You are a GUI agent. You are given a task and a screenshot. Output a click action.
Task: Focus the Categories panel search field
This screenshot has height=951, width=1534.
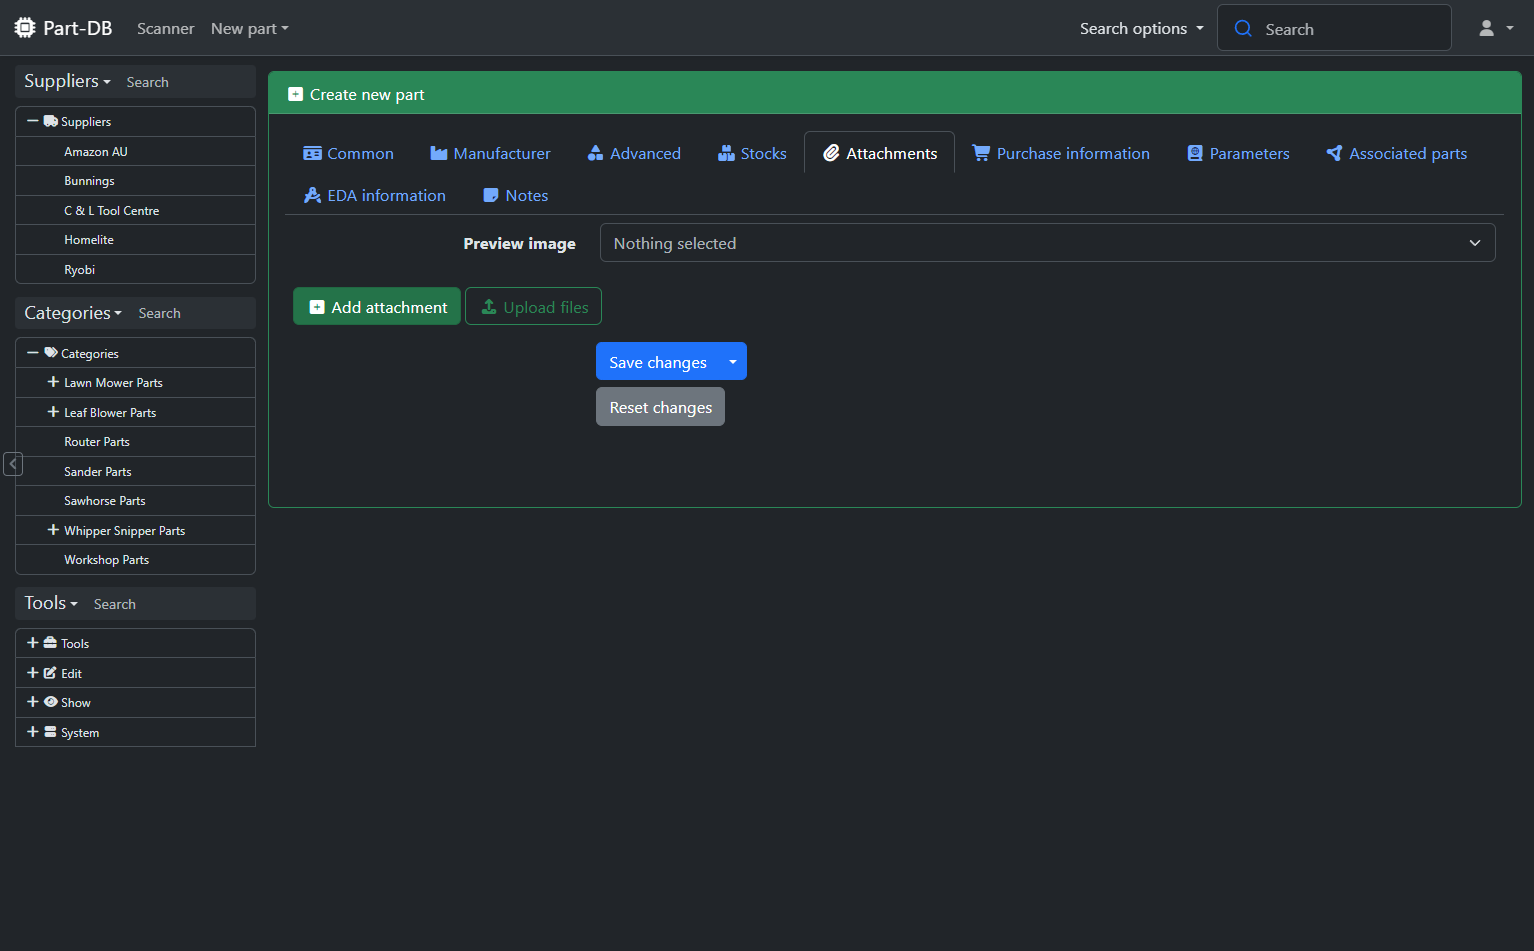[192, 313]
